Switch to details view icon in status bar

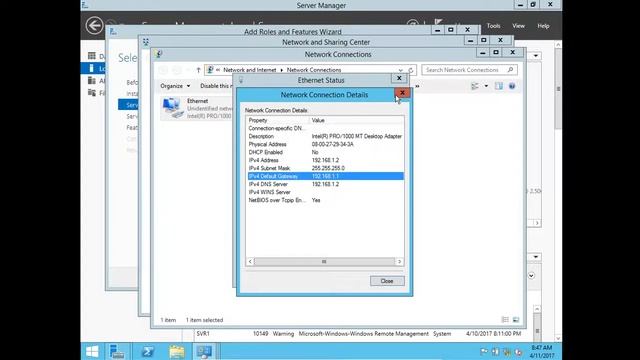505,320
